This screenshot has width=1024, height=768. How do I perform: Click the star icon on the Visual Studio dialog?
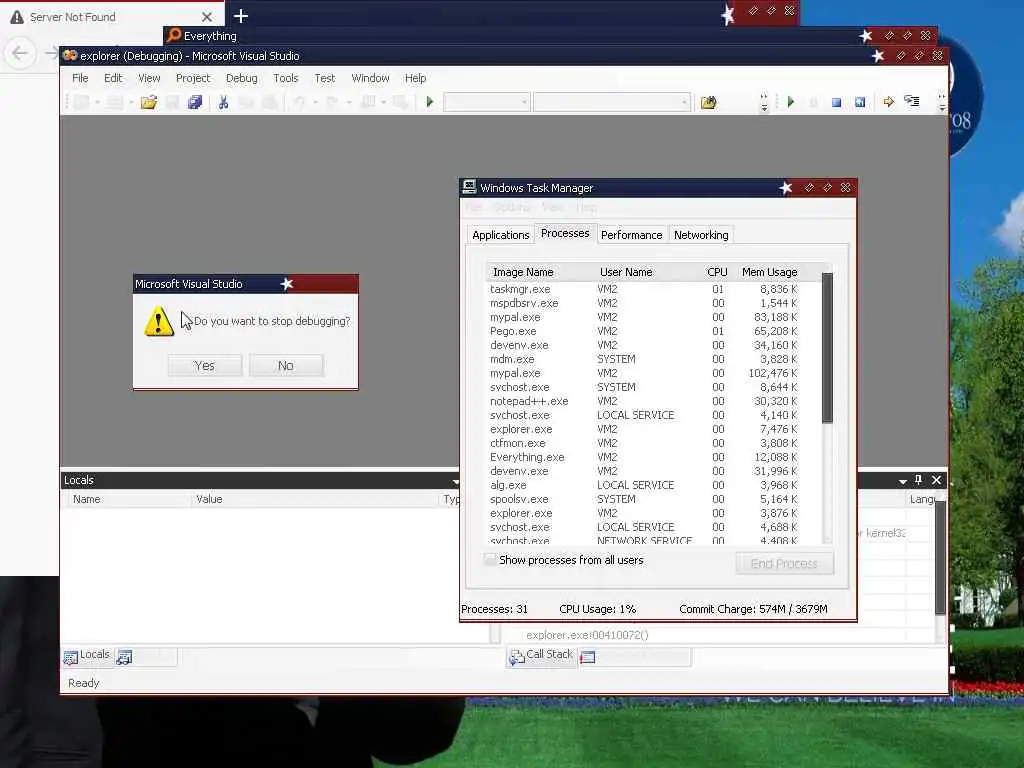[x=287, y=284]
